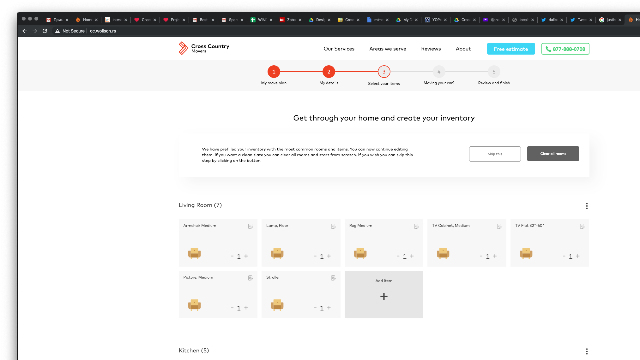This screenshot has width=640, height=360.
Task: Open the About navigation link
Action: click(x=463, y=49)
